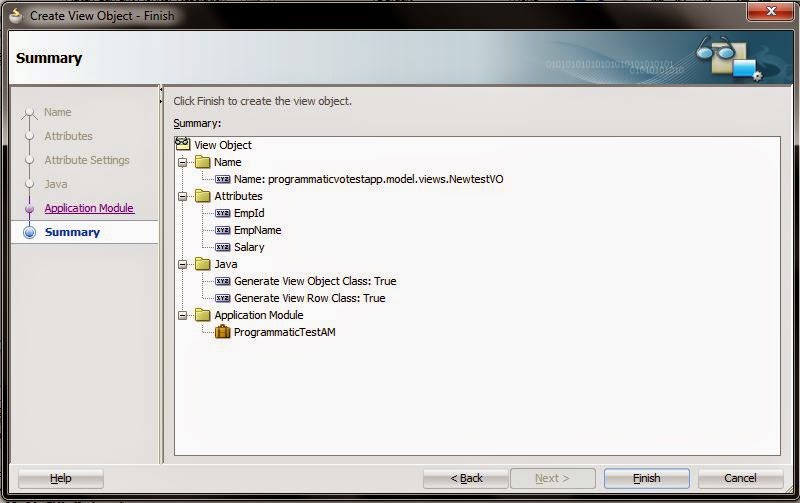800x503 pixels.
Task: Cancel the Create View Object wizard
Action: coord(740,479)
